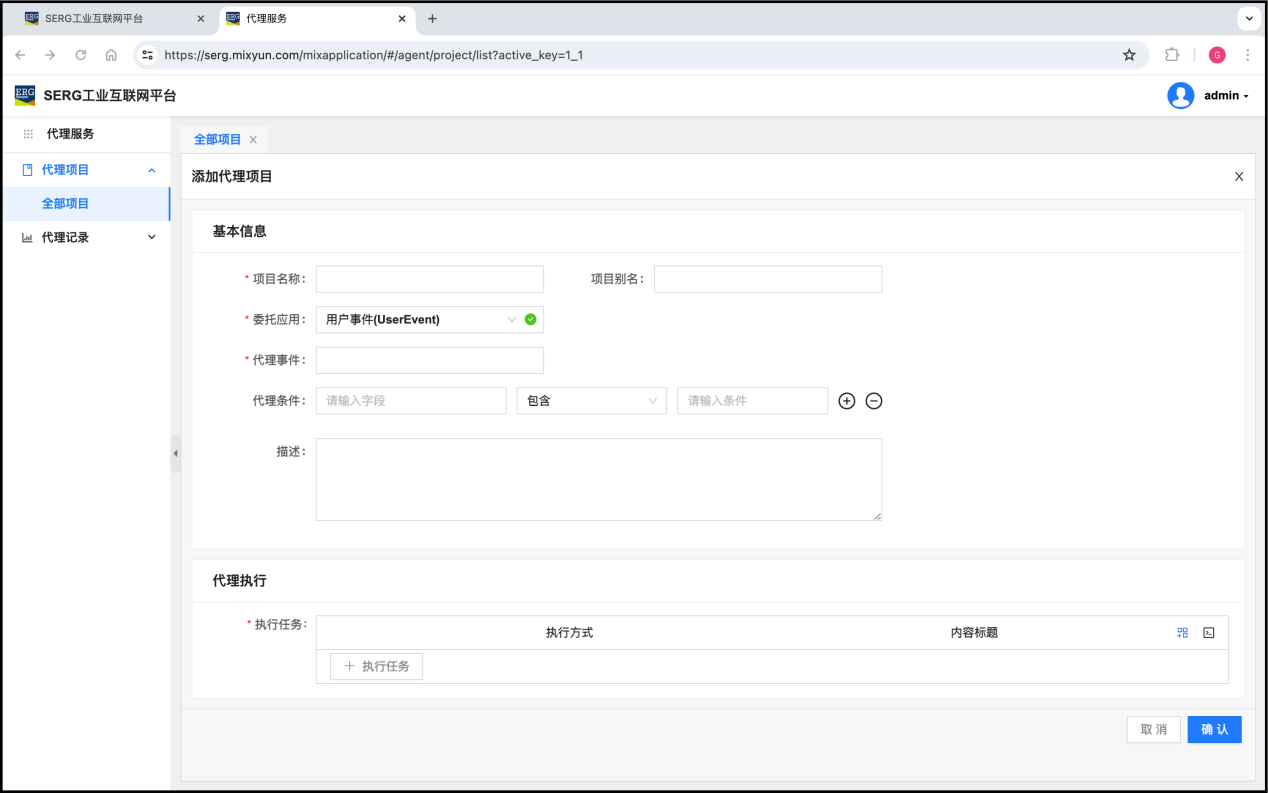
Task: Close the 添加代理项目 dialog panel
Action: click(x=1238, y=176)
